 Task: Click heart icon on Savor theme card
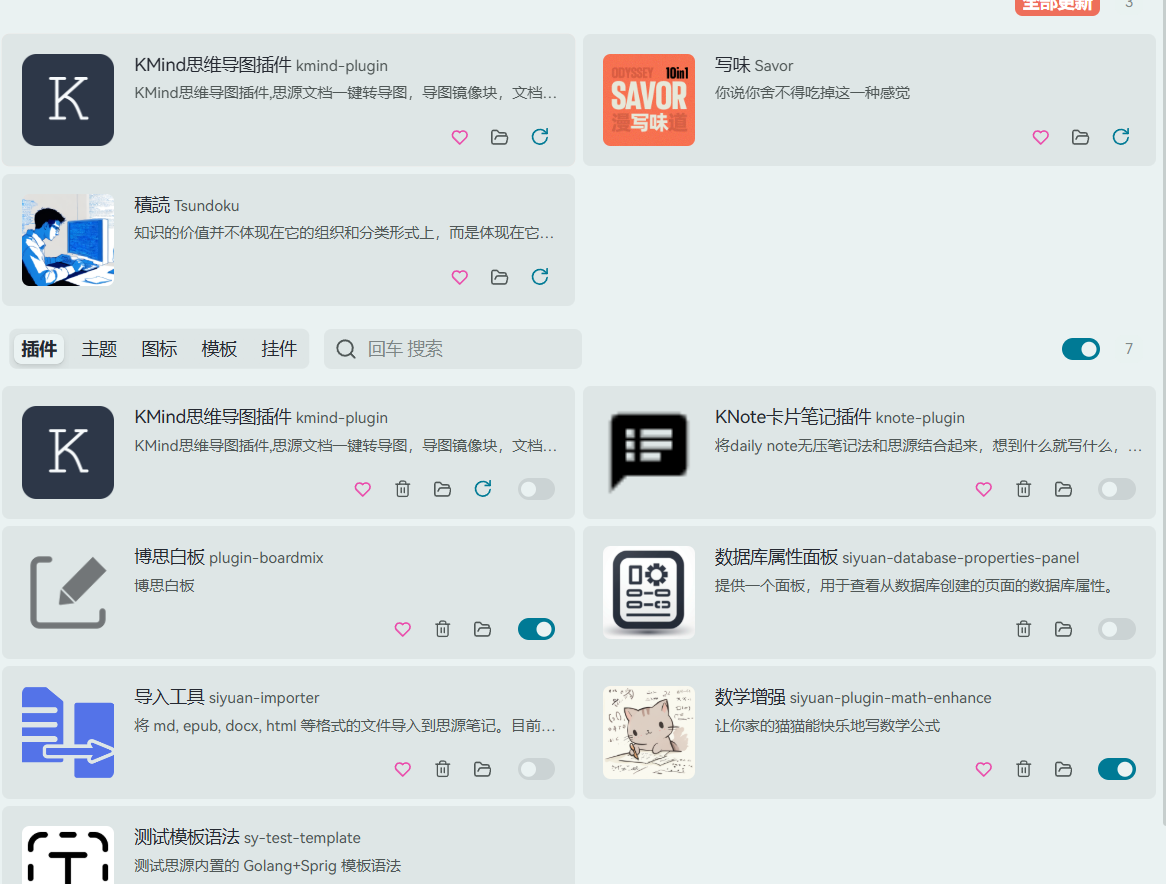[1040, 137]
